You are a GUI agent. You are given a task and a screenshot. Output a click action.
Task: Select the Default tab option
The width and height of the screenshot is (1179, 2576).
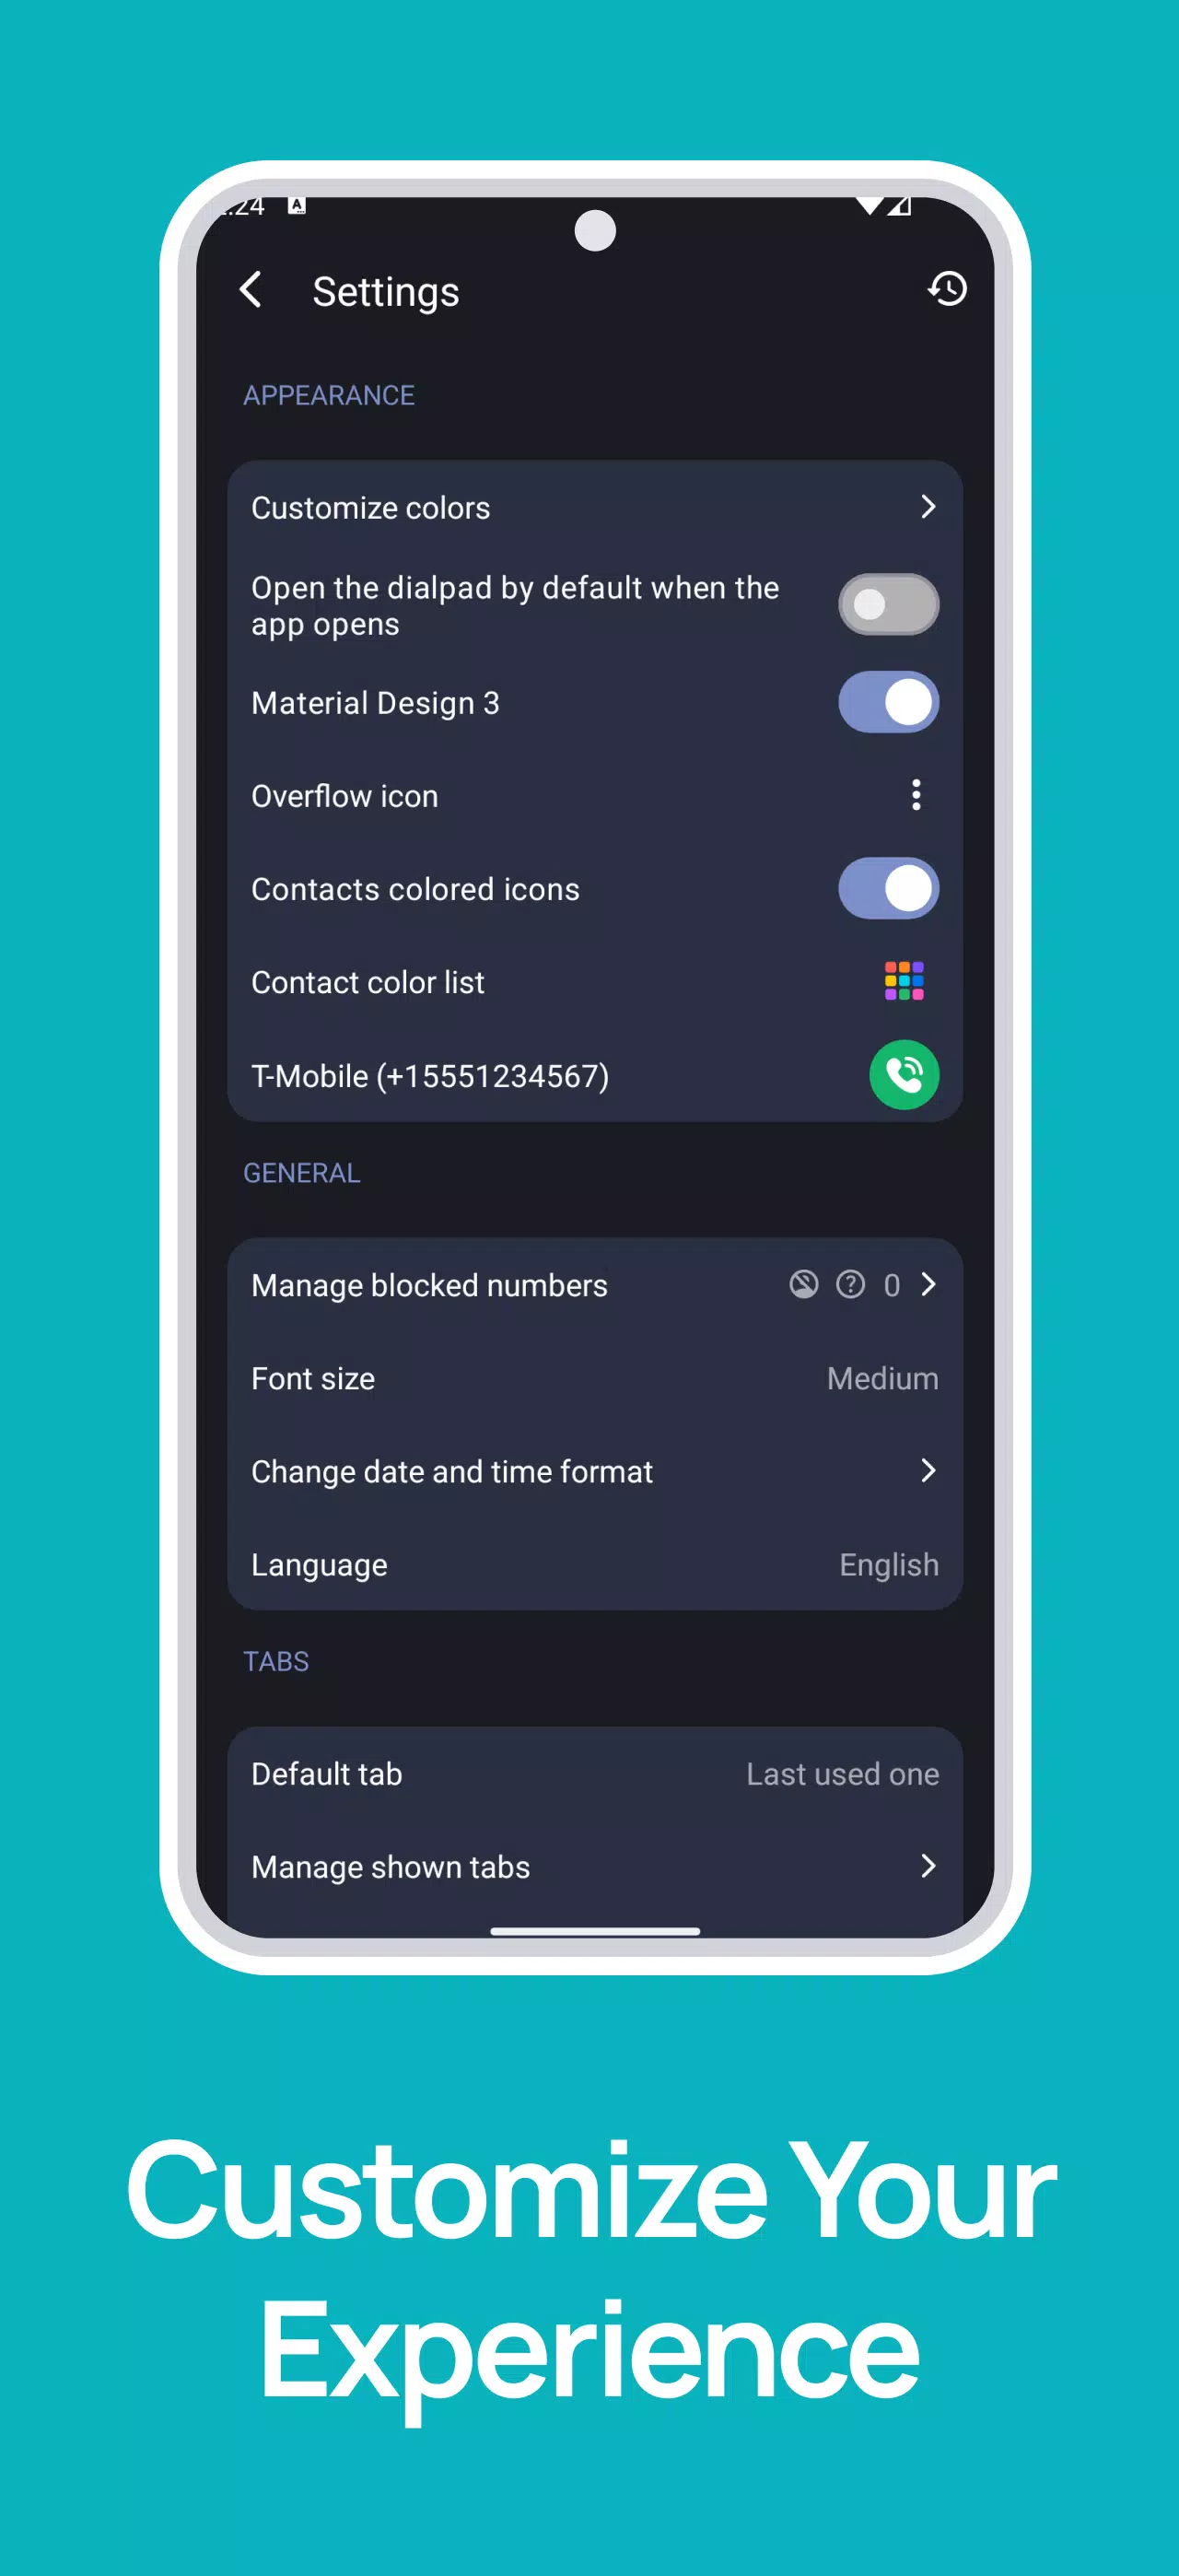[x=595, y=1773]
